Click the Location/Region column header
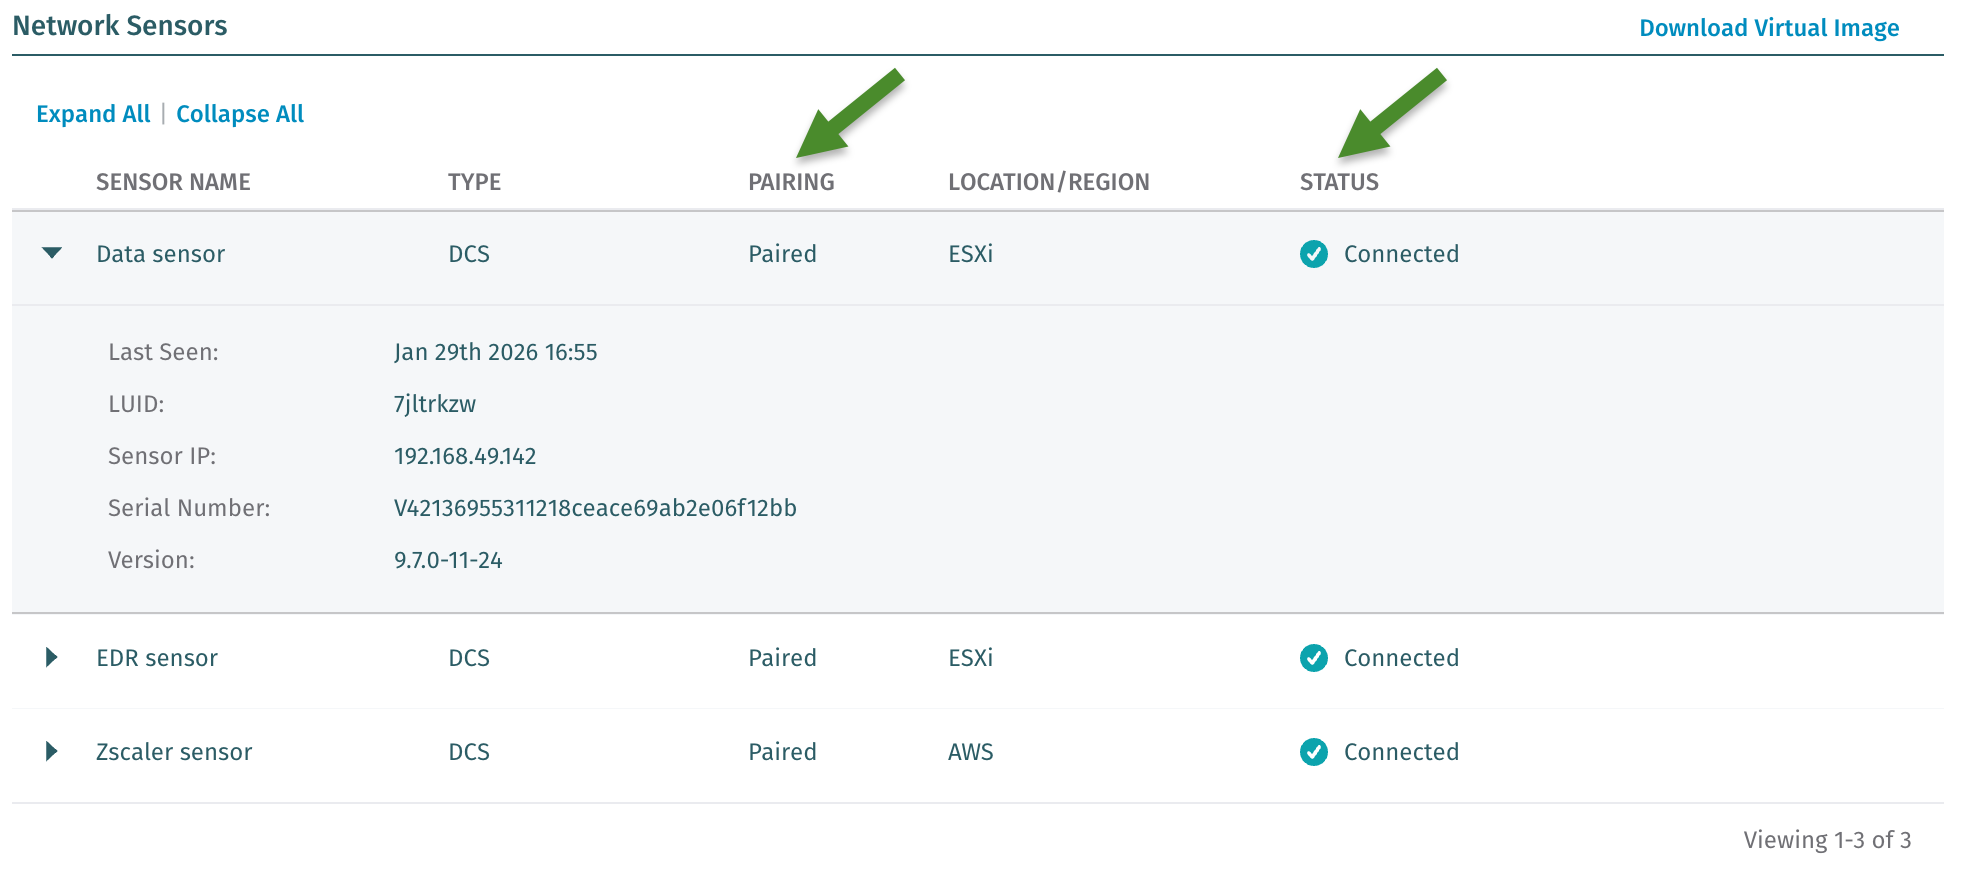1962x878 pixels. click(1048, 182)
